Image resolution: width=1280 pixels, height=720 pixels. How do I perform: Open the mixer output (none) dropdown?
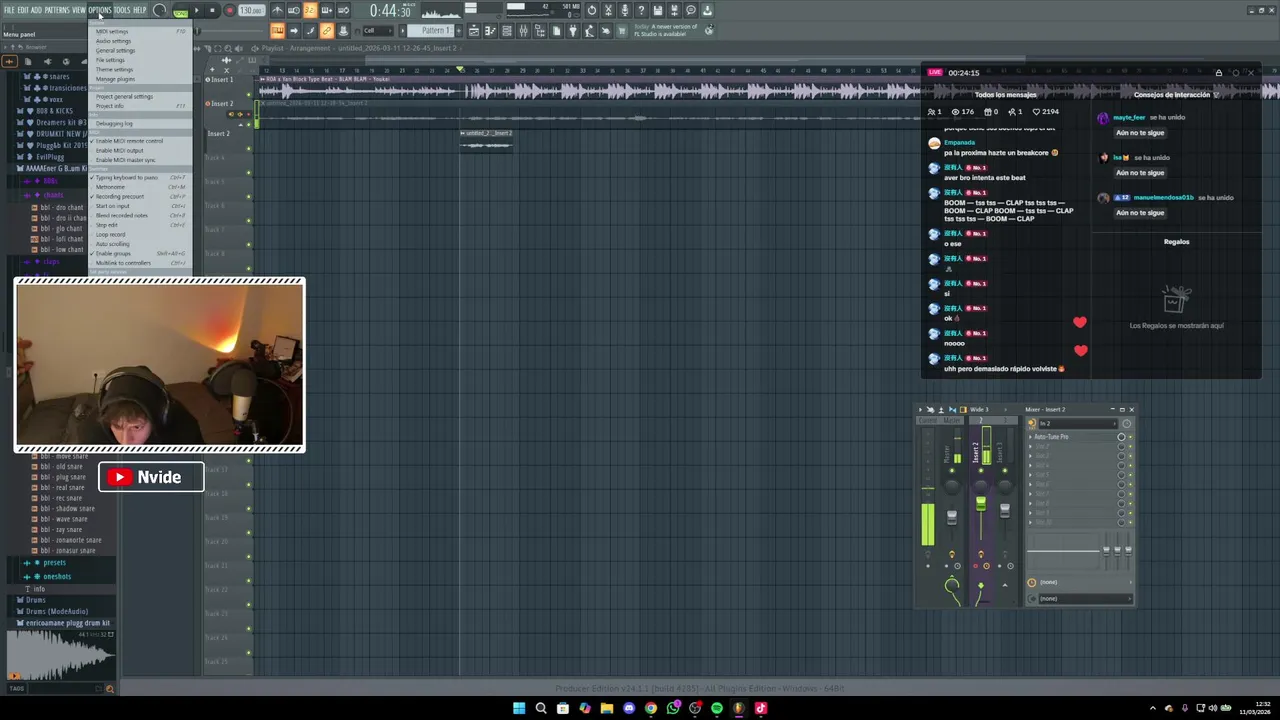coord(1086,599)
